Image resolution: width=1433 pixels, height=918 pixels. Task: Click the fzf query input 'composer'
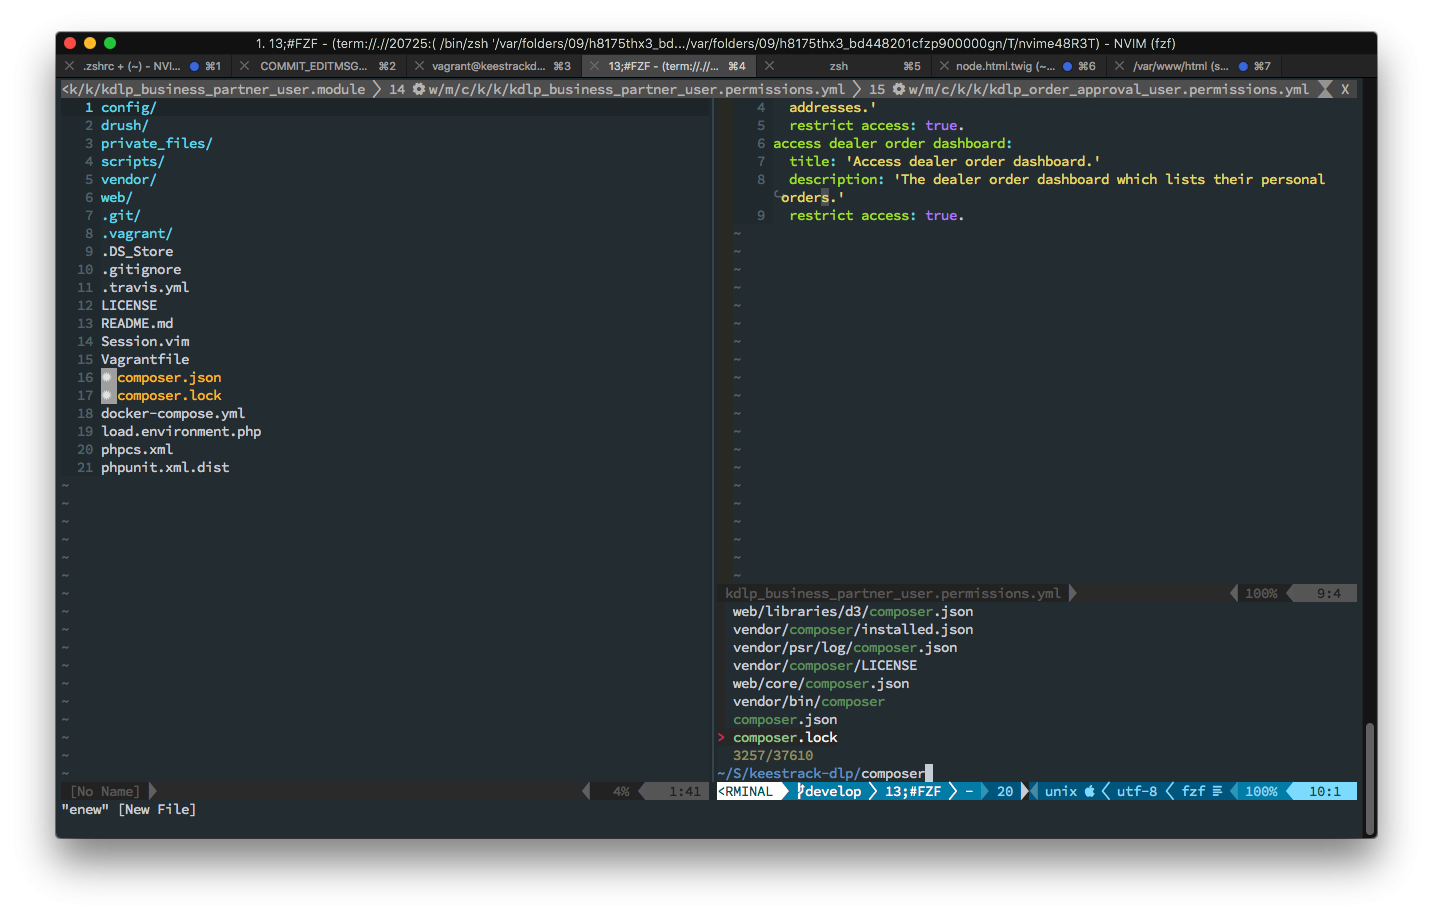[x=893, y=773]
